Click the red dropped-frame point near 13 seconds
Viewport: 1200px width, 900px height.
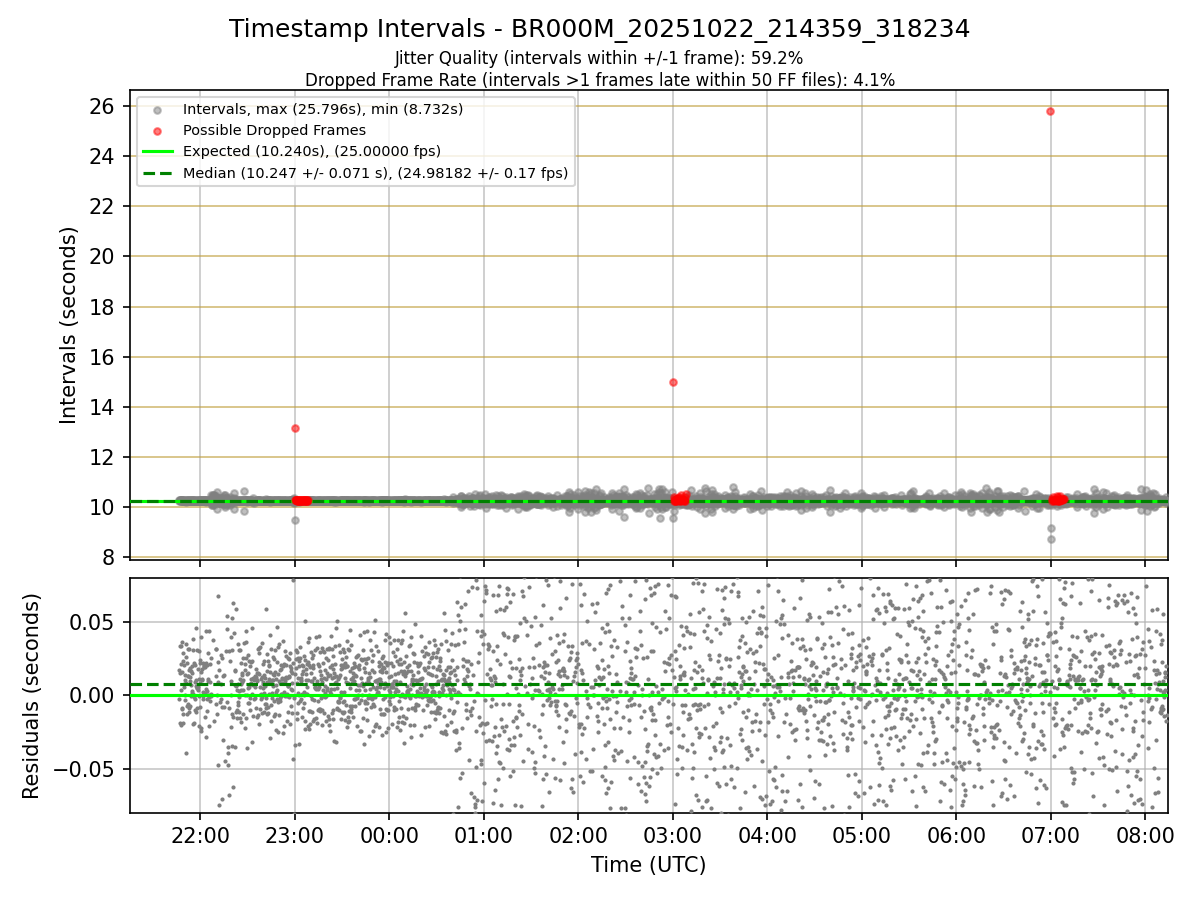(295, 428)
